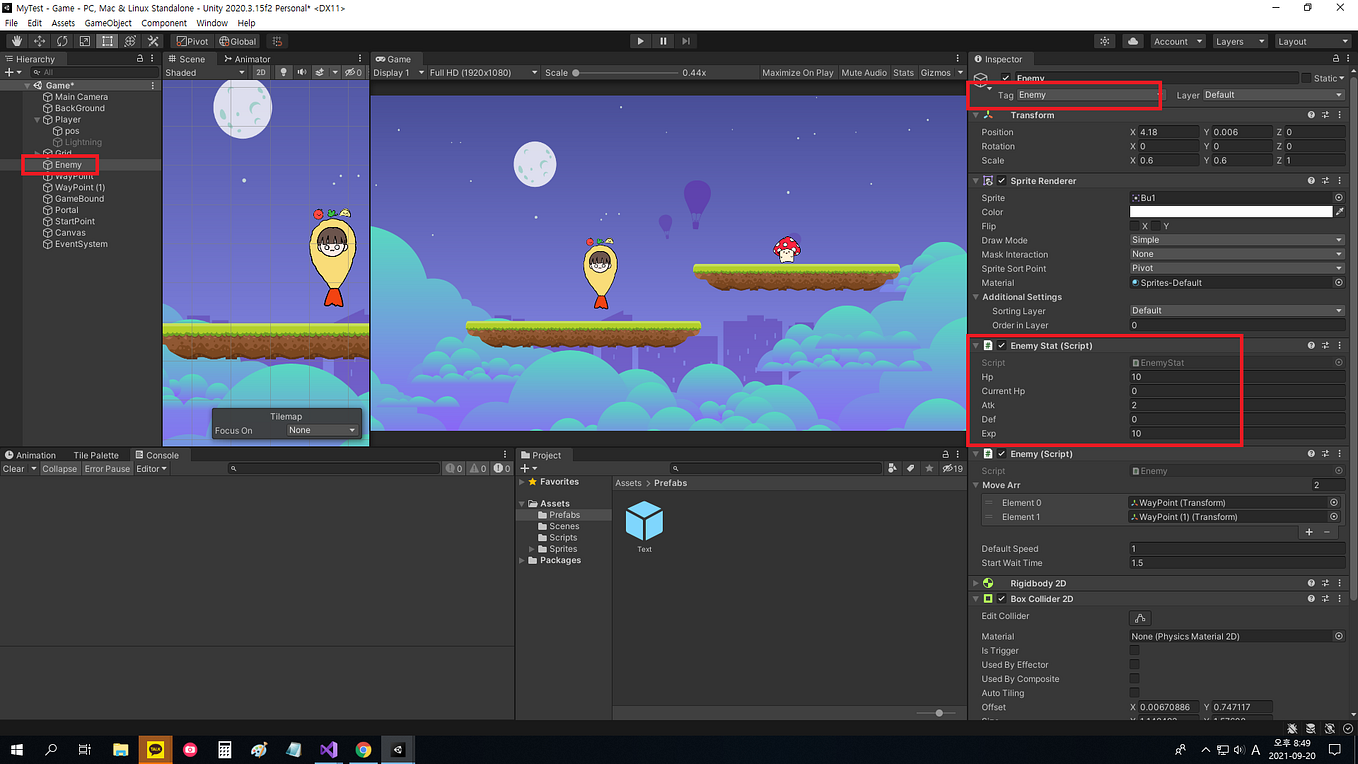The height and width of the screenshot is (764, 1358).
Task: Toggle scene audio speaker icon
Action: (x=301, y=72)
